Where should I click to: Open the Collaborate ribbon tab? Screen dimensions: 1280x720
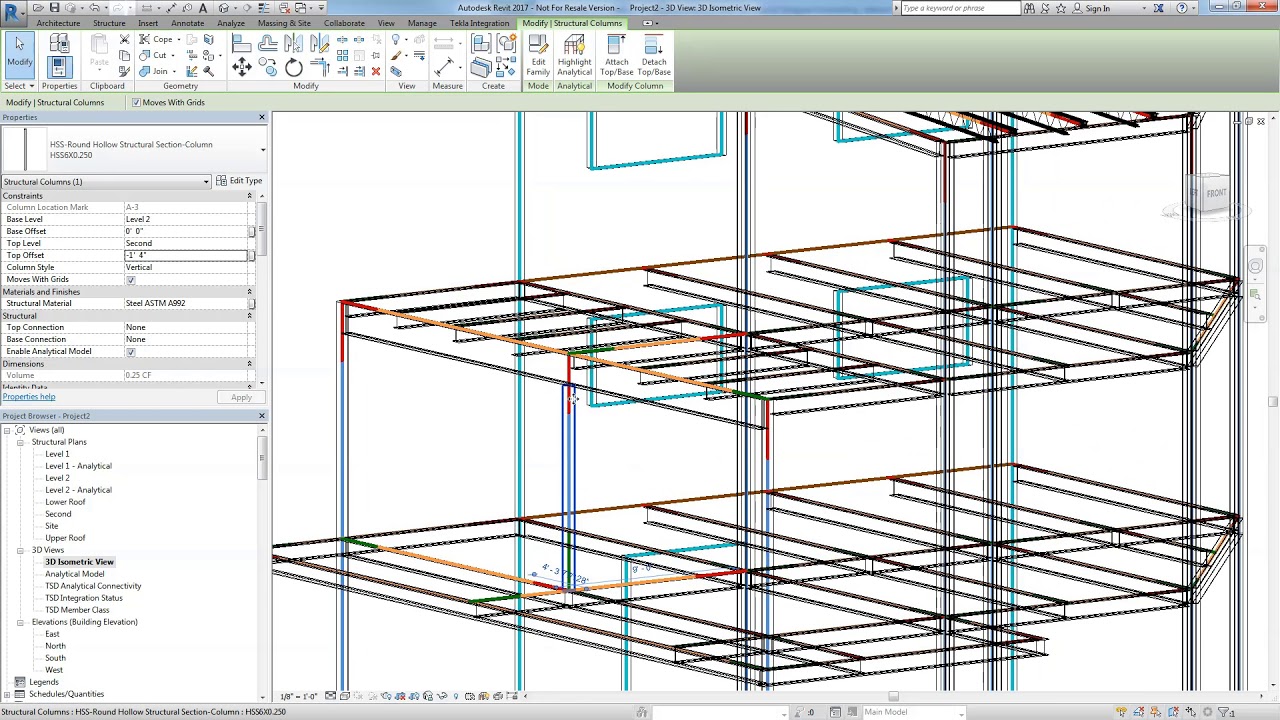(344, 23)
